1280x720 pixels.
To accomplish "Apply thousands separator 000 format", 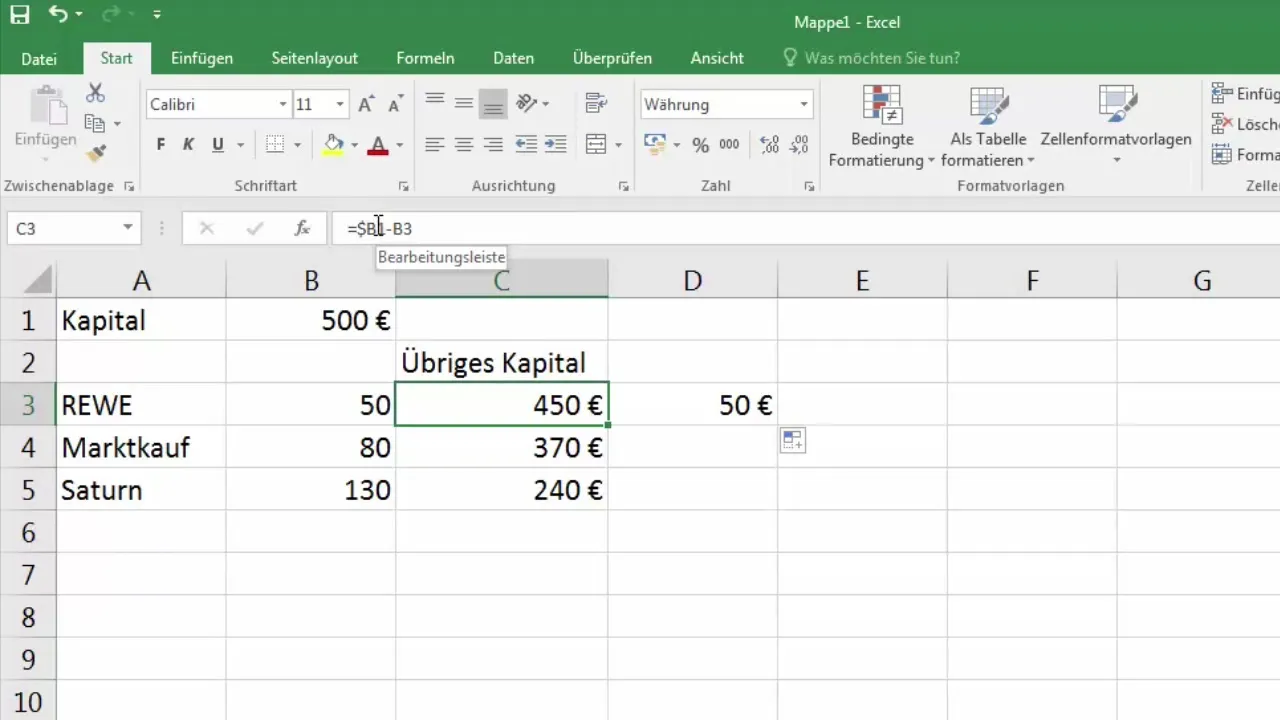I will click(x=729, y=145).
